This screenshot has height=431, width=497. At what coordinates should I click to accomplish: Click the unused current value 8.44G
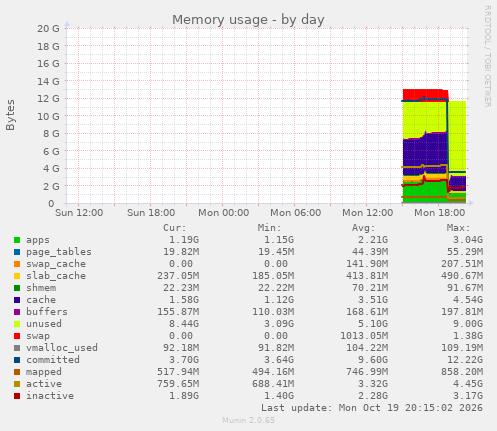pos(184,324)
